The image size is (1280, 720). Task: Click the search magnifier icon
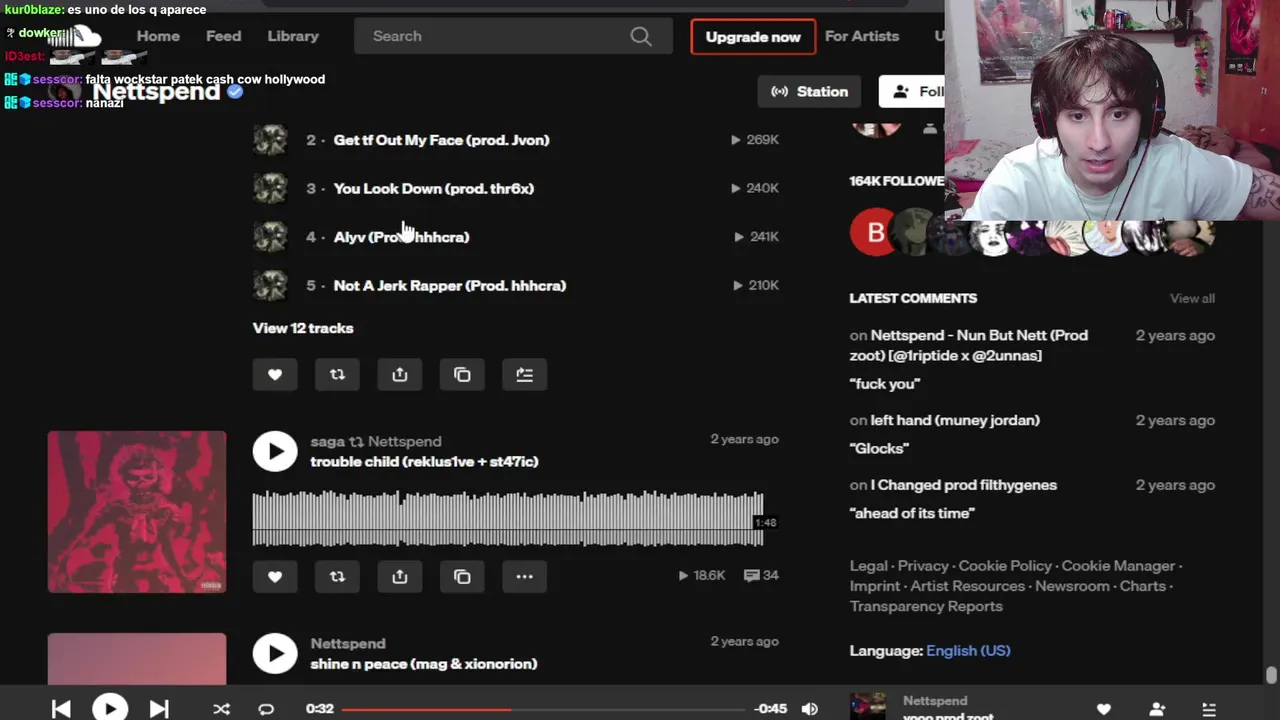pos(641,36)
